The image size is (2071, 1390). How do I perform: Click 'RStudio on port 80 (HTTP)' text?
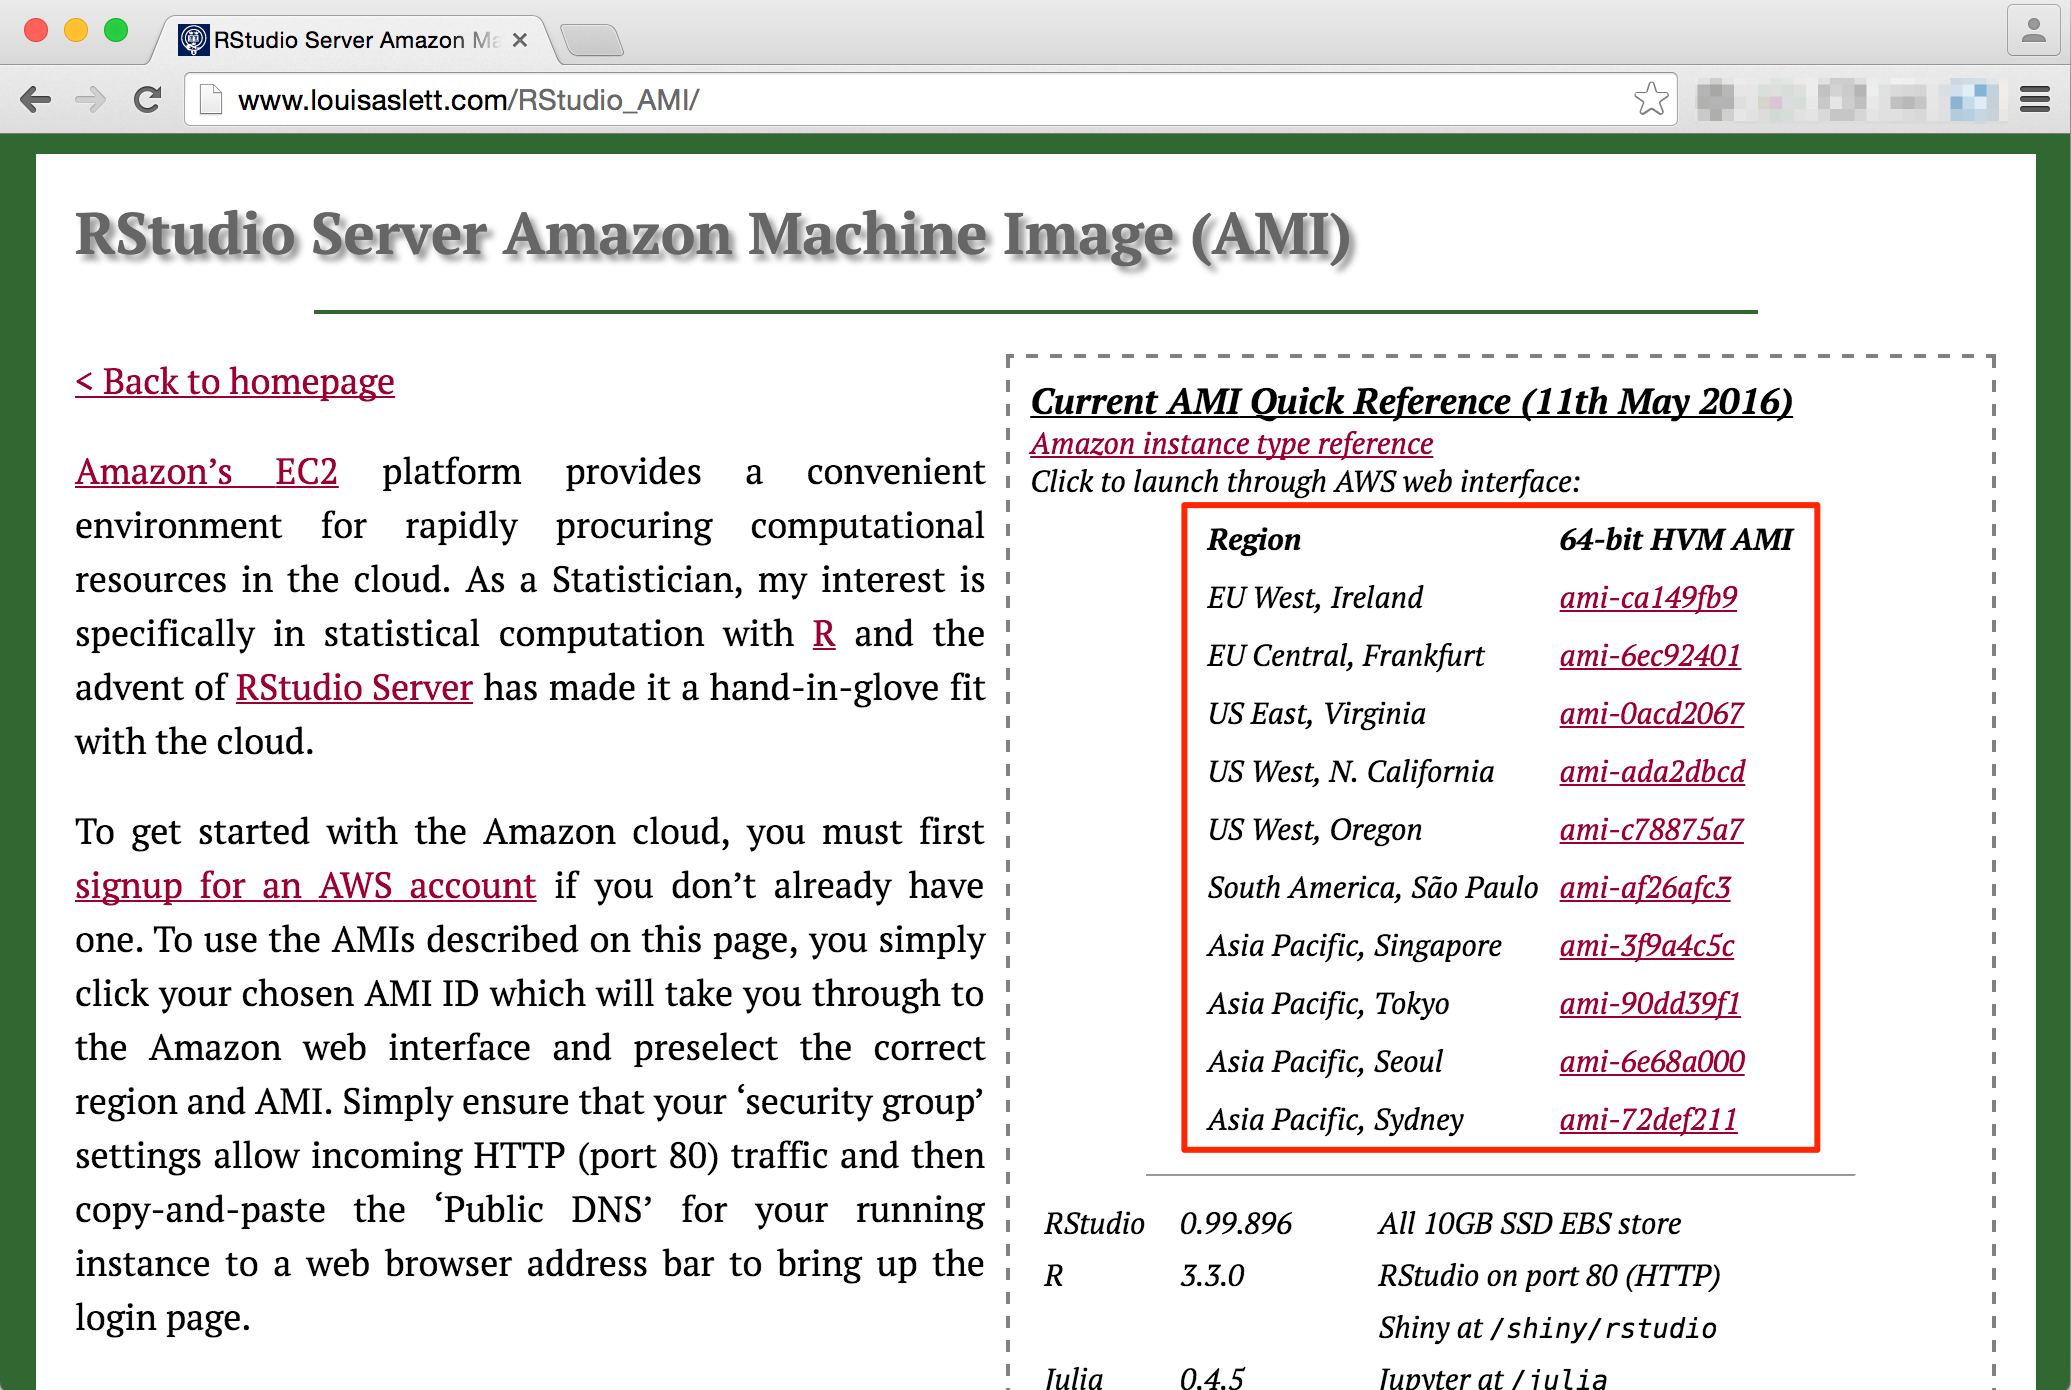(1549, 1276)
